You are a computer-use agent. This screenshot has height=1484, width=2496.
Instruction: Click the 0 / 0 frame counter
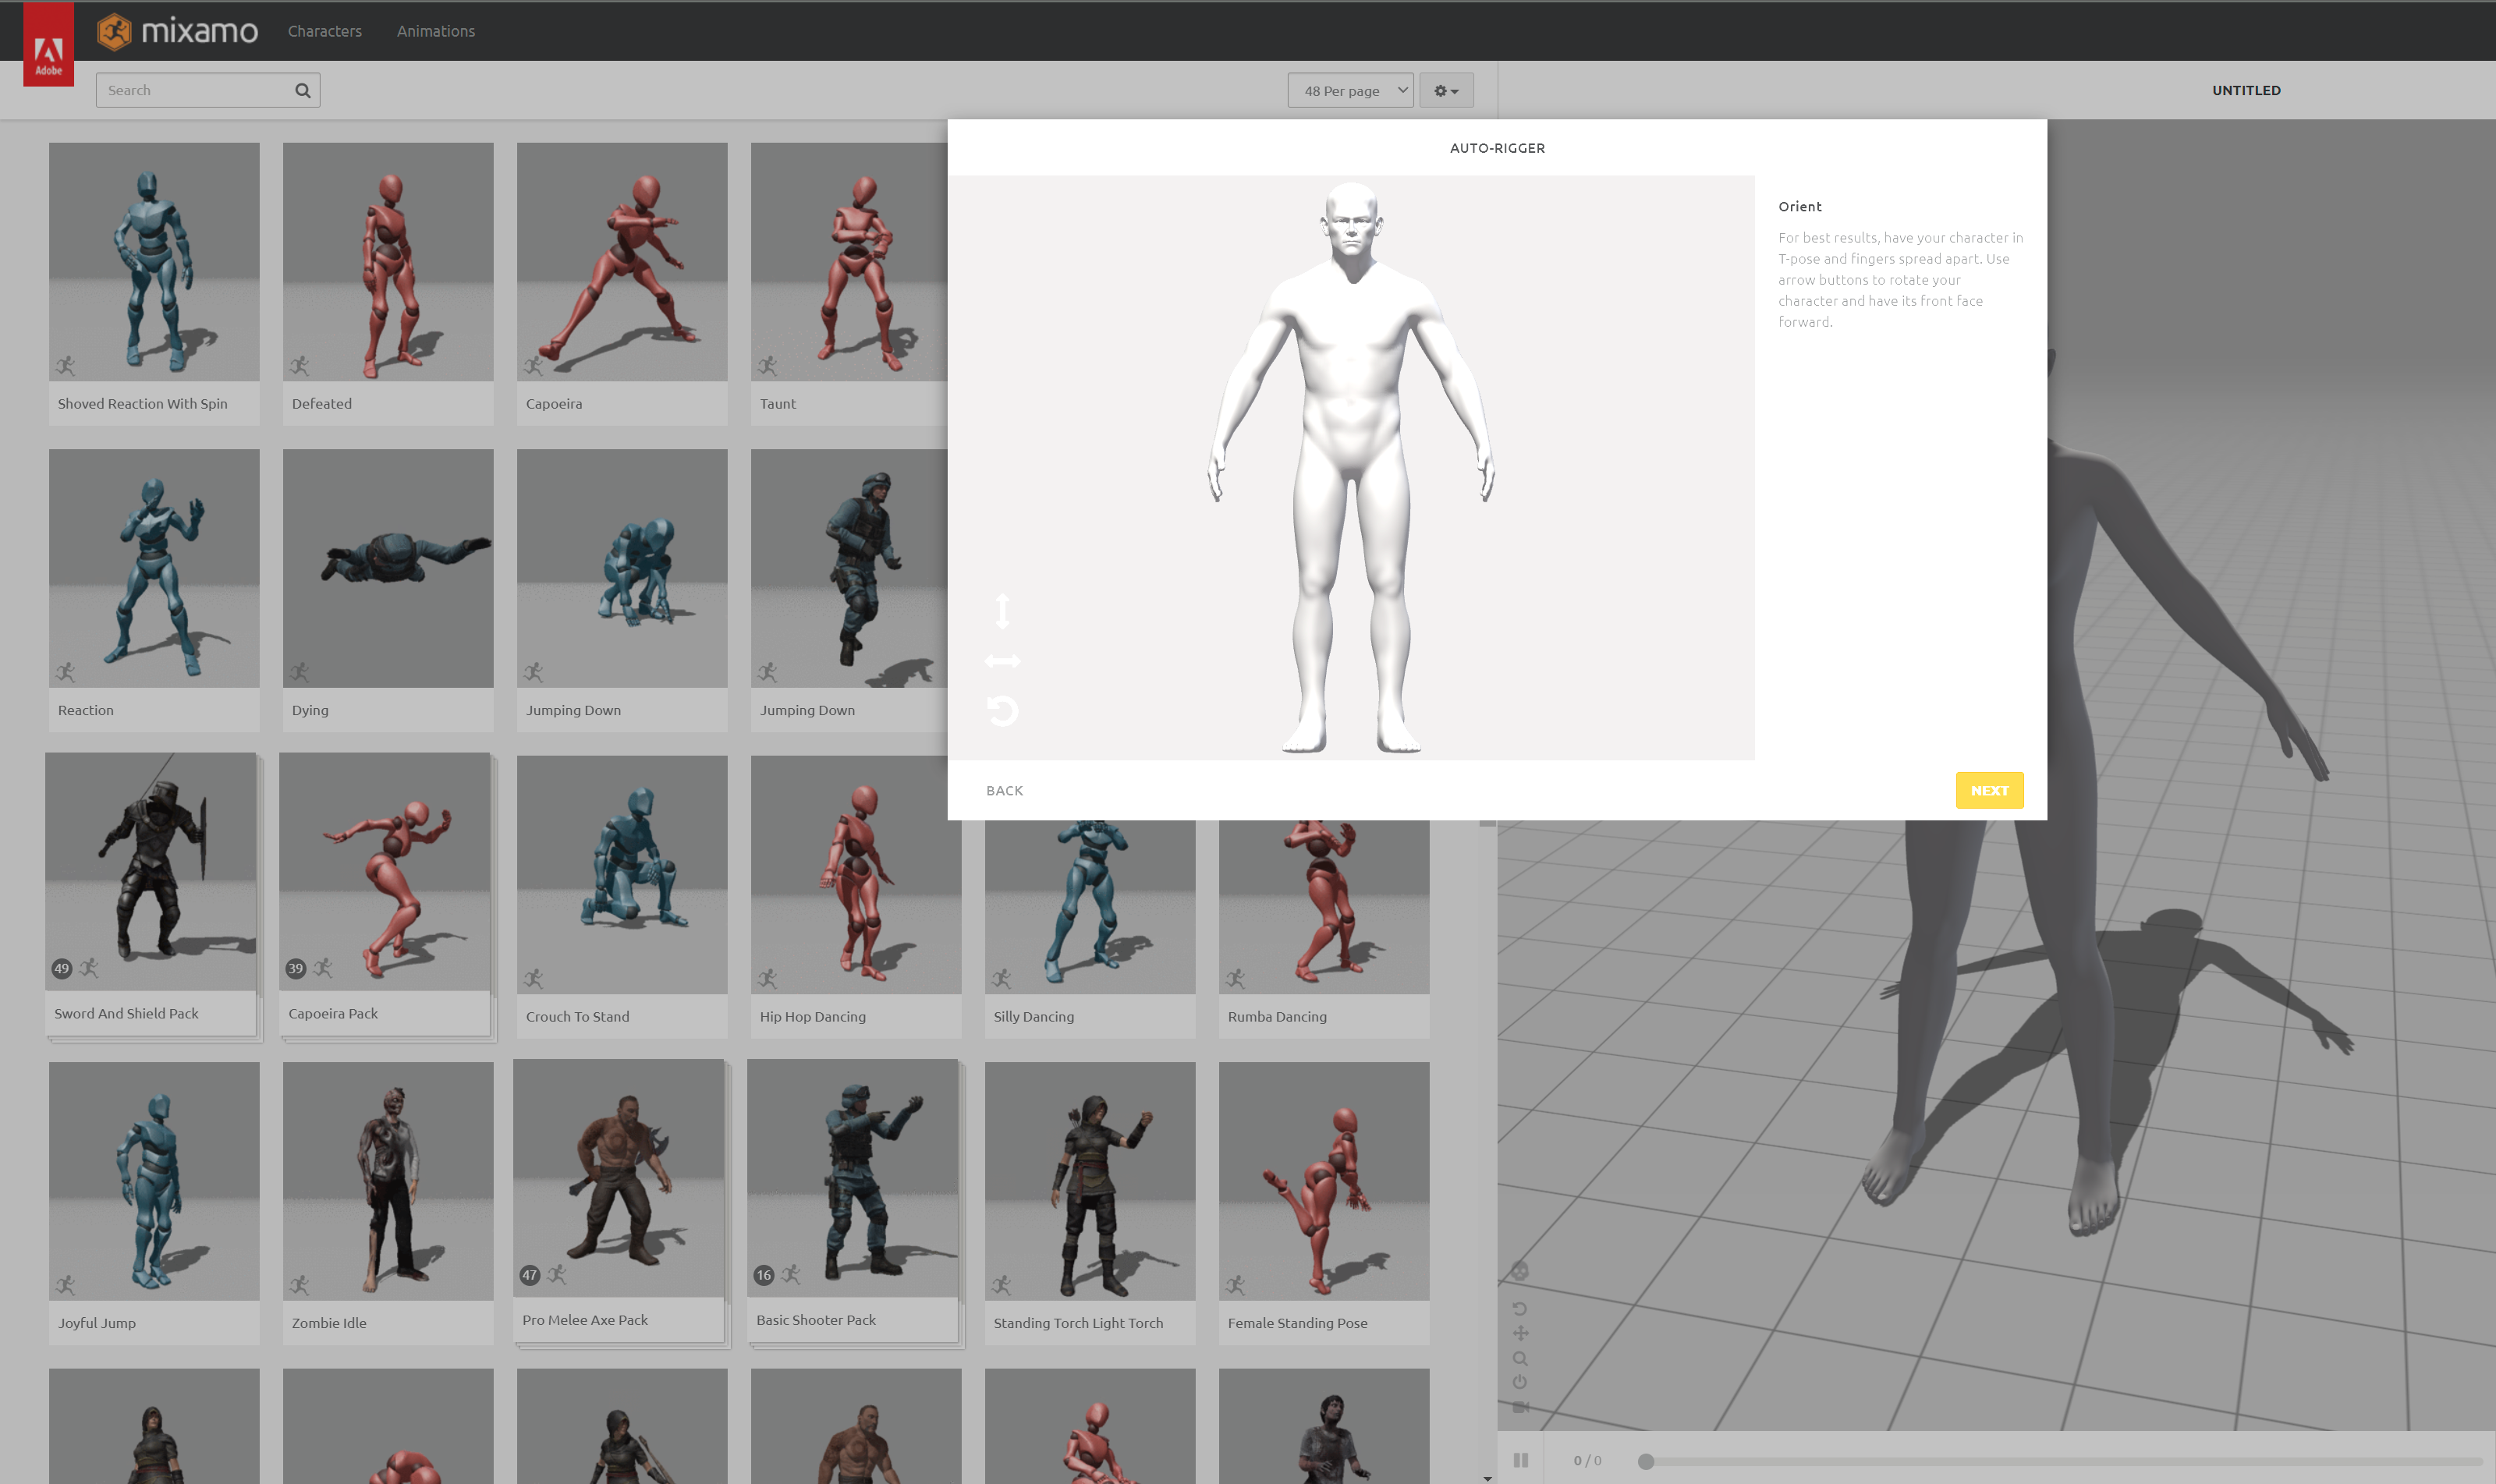1587,1461
